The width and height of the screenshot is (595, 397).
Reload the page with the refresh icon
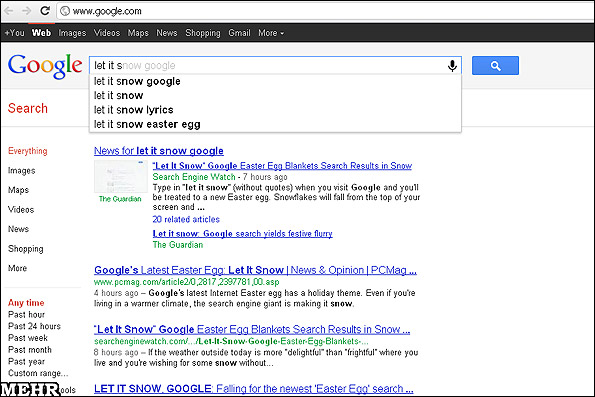45,11
